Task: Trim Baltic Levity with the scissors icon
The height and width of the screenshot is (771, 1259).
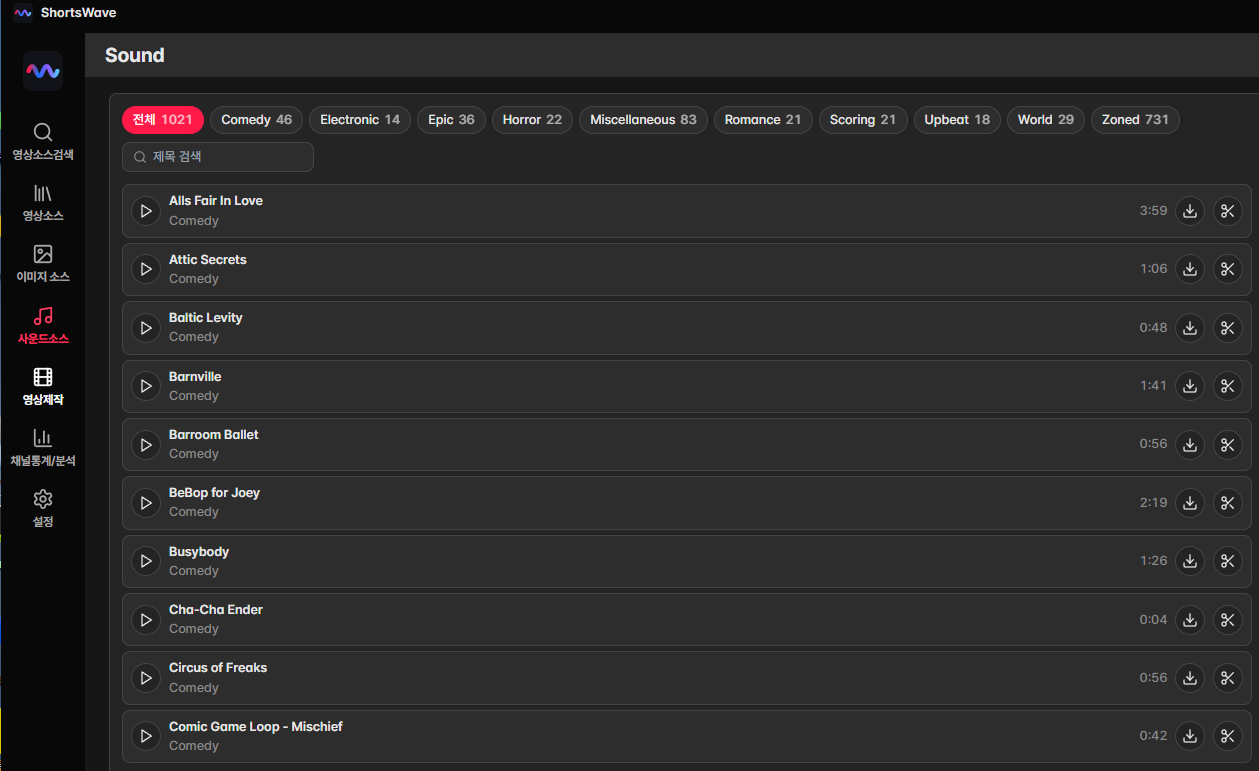Action: point(1227,328)
